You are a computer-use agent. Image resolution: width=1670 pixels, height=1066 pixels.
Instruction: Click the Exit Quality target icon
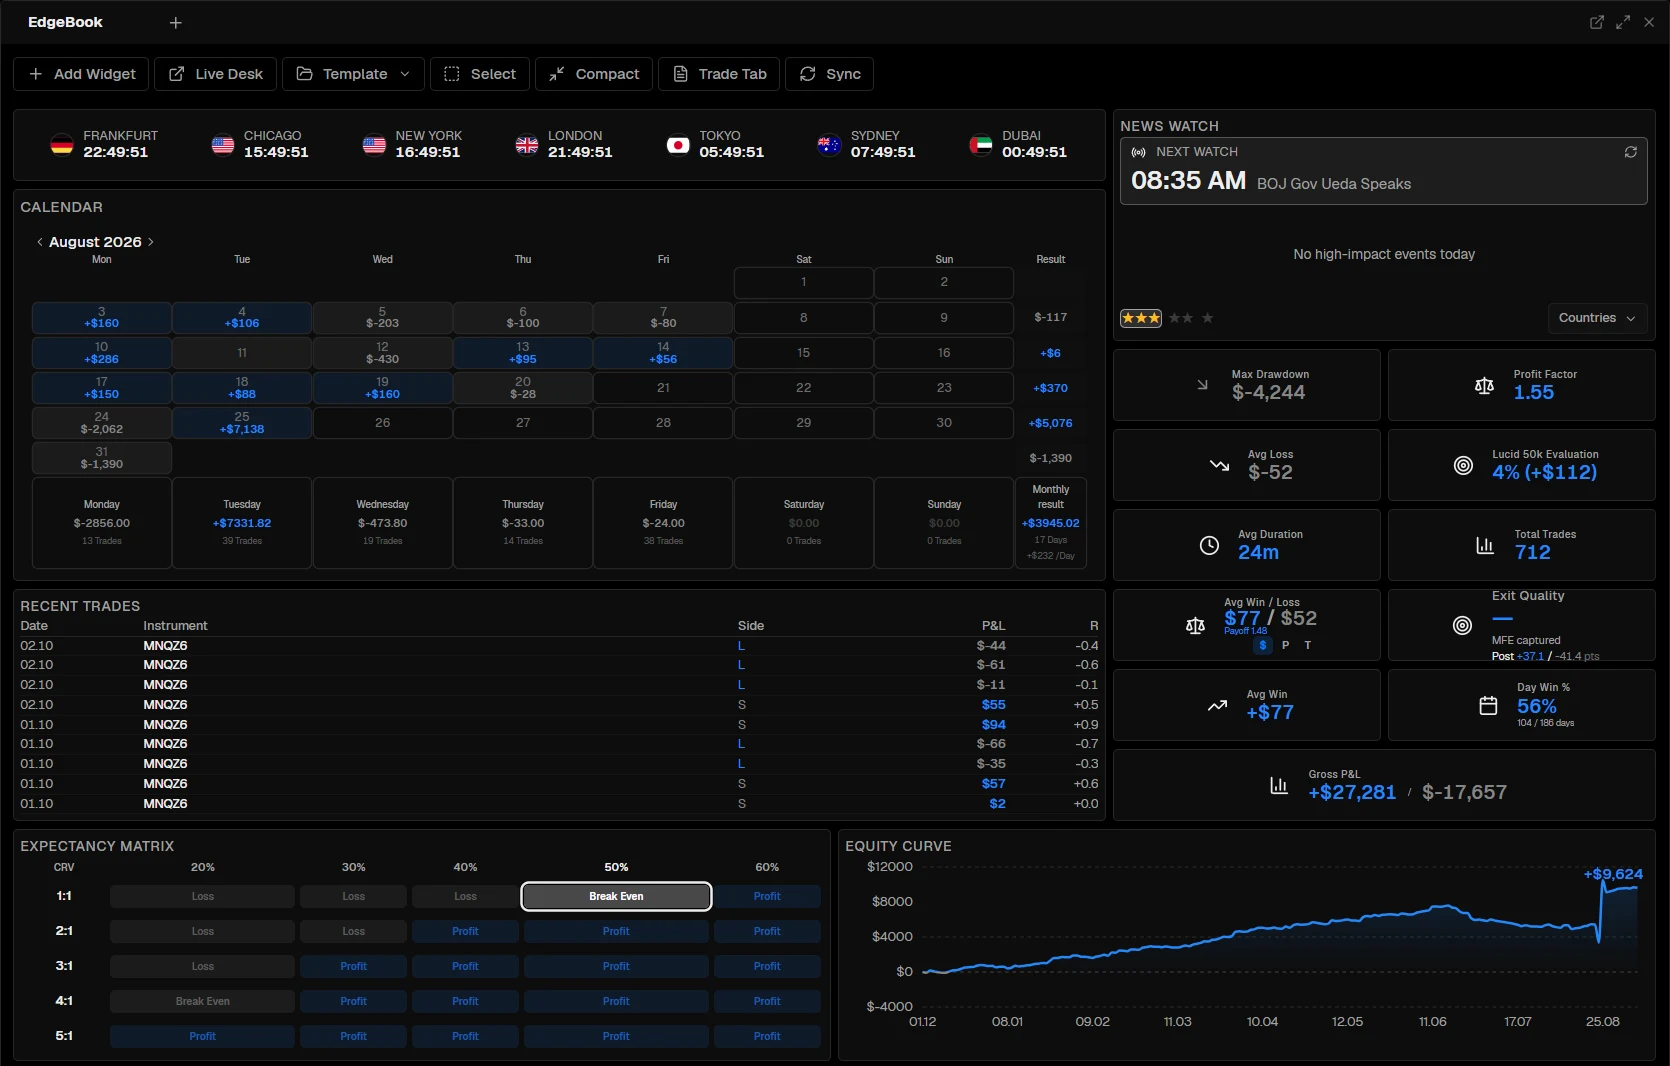1462,625
